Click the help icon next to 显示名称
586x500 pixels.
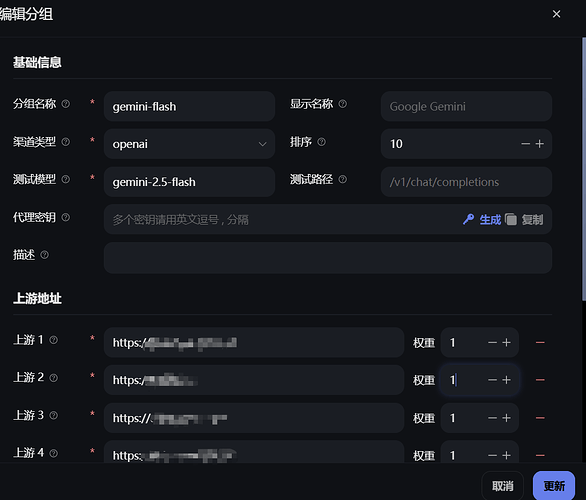point(342,104)
